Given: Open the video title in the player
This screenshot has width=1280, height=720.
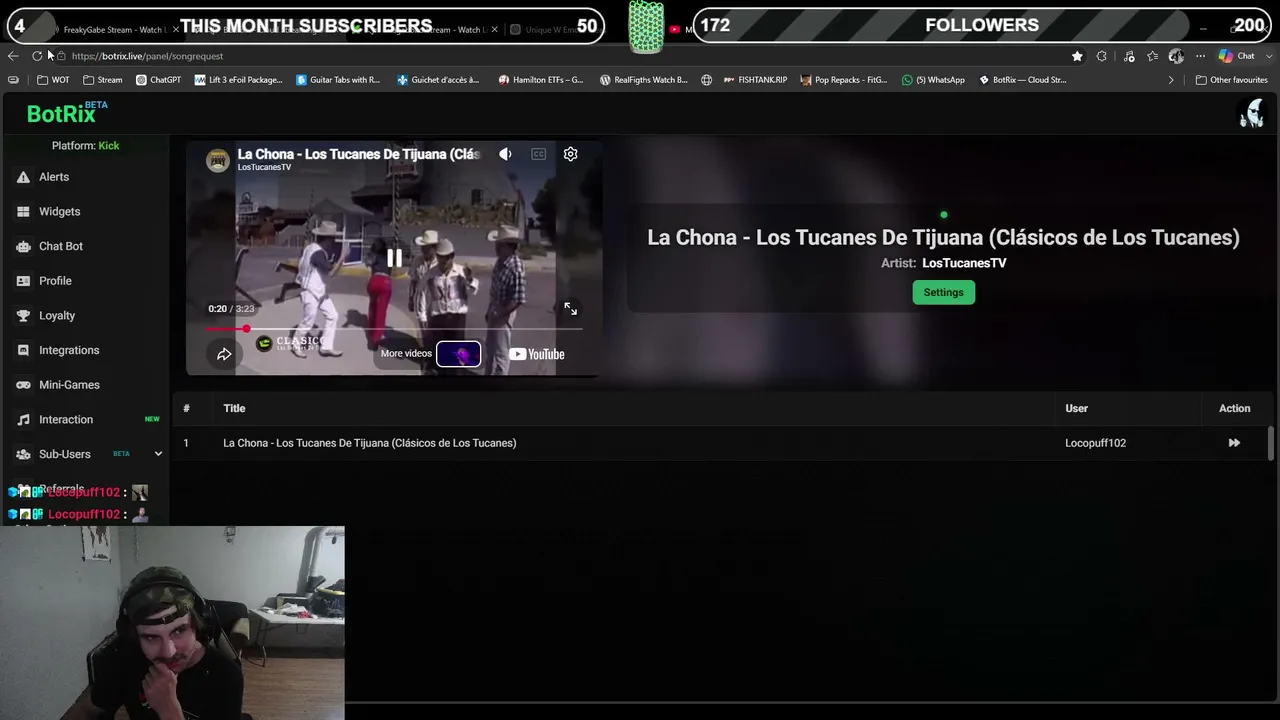Looking at the screenshot, I should click(x=359, y=154).
